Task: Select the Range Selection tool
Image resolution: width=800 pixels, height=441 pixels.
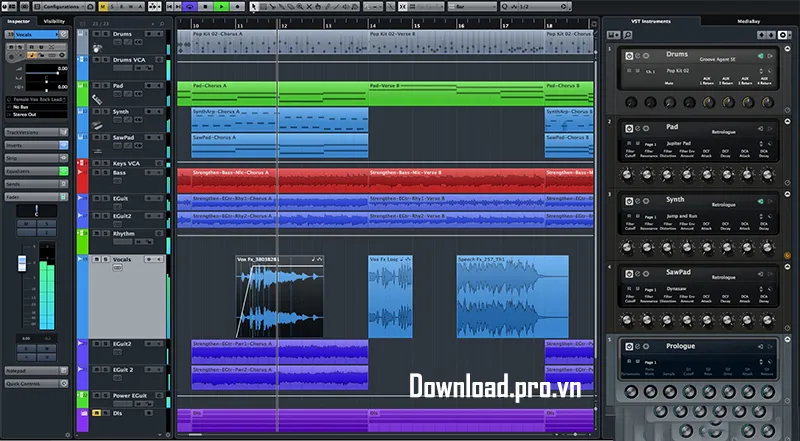Action: point(263,7)
